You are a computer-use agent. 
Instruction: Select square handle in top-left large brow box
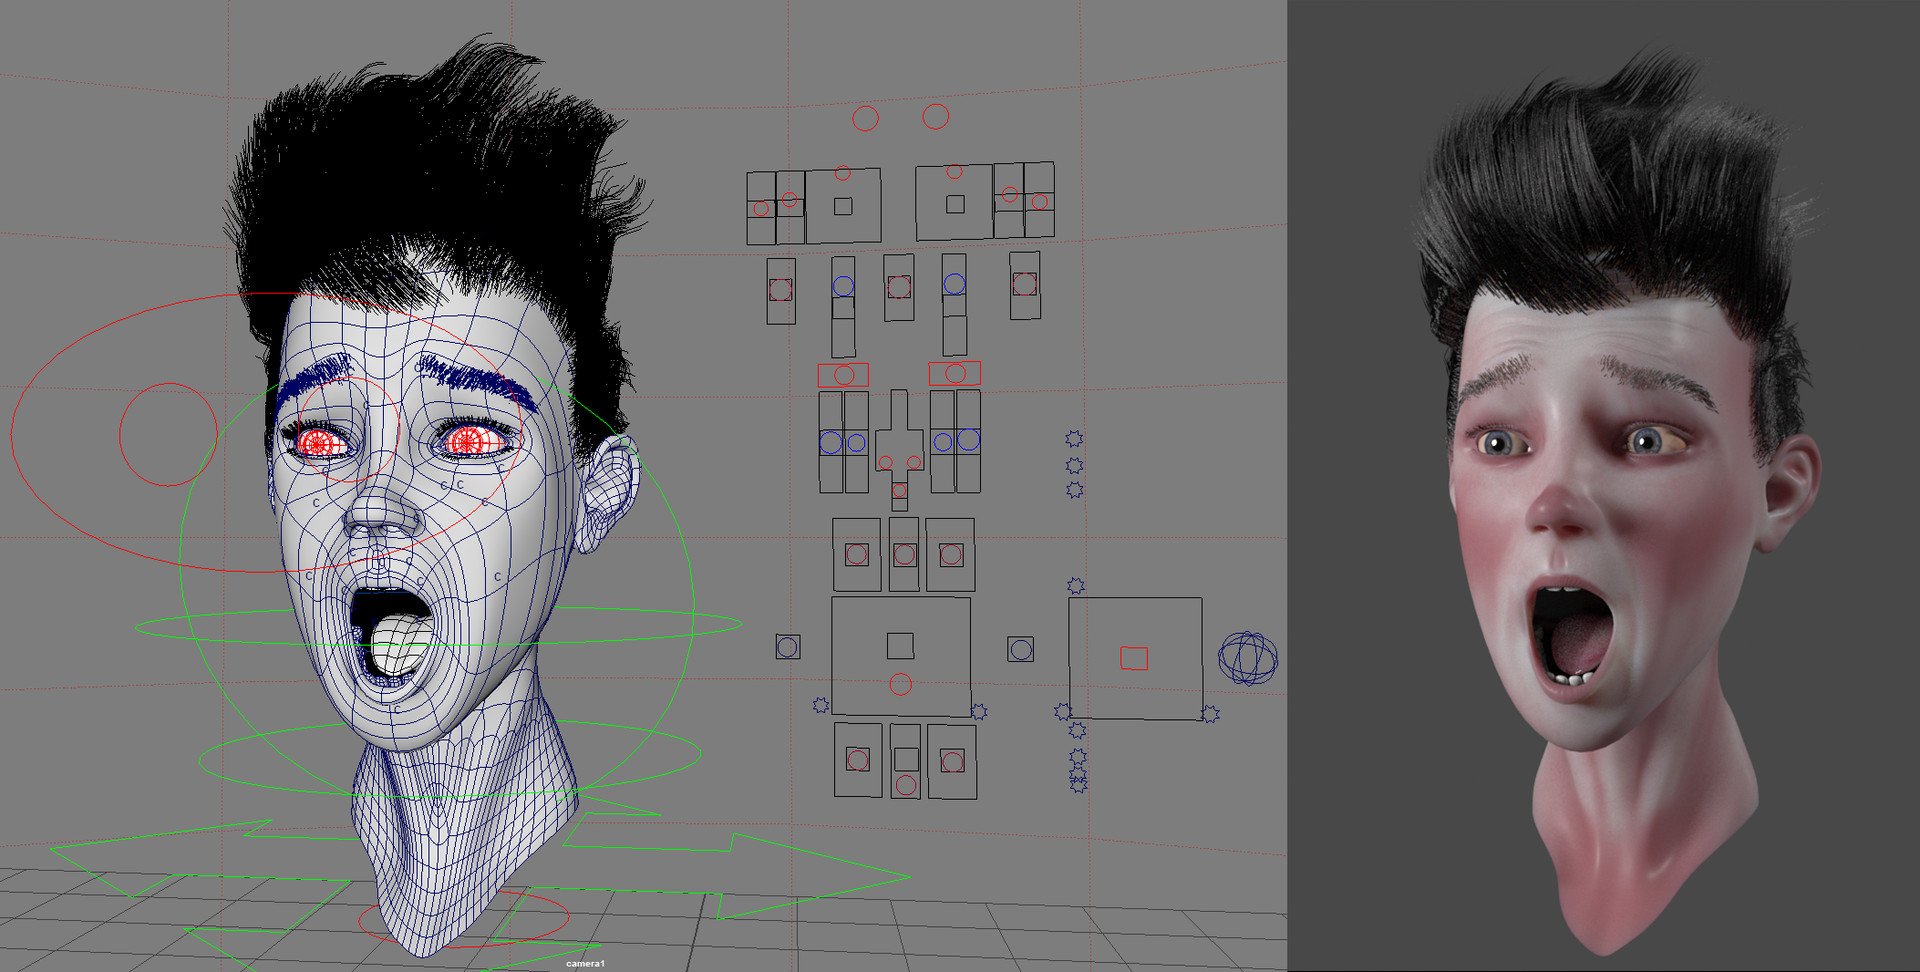point(843,206)
